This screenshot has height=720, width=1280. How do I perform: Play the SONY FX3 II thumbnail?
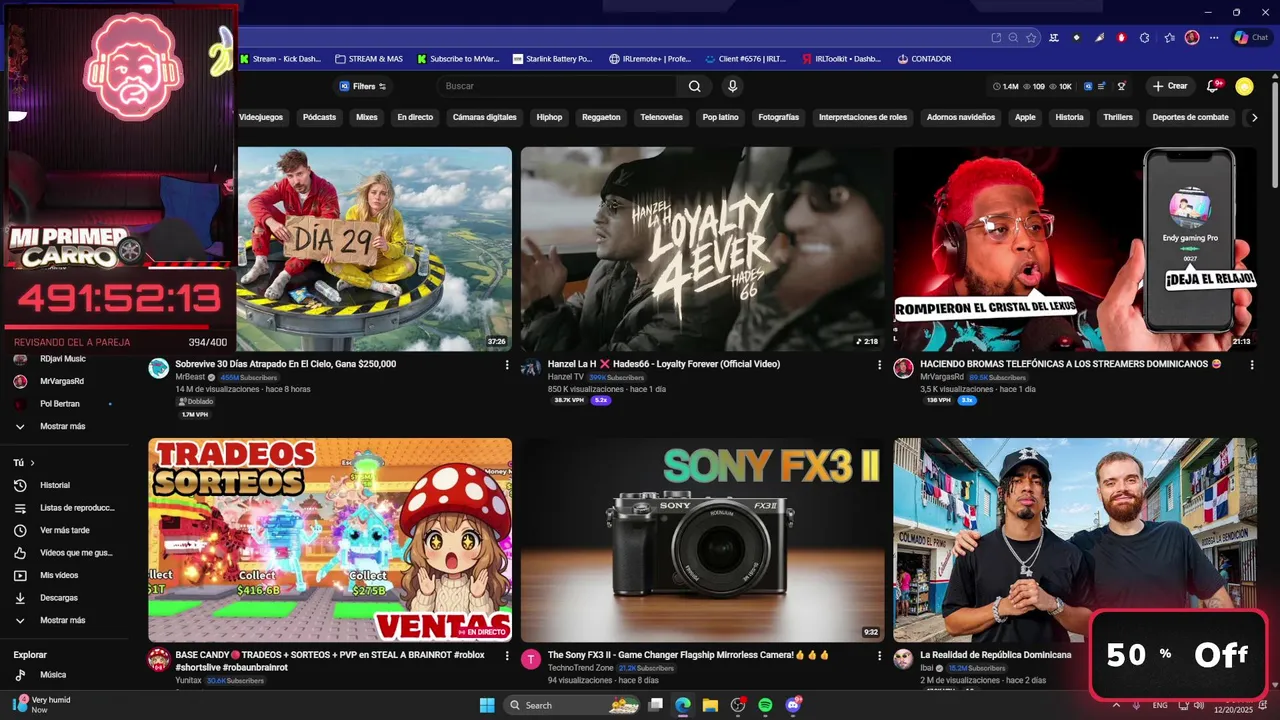pyautogui.click(x=702, y=540)
